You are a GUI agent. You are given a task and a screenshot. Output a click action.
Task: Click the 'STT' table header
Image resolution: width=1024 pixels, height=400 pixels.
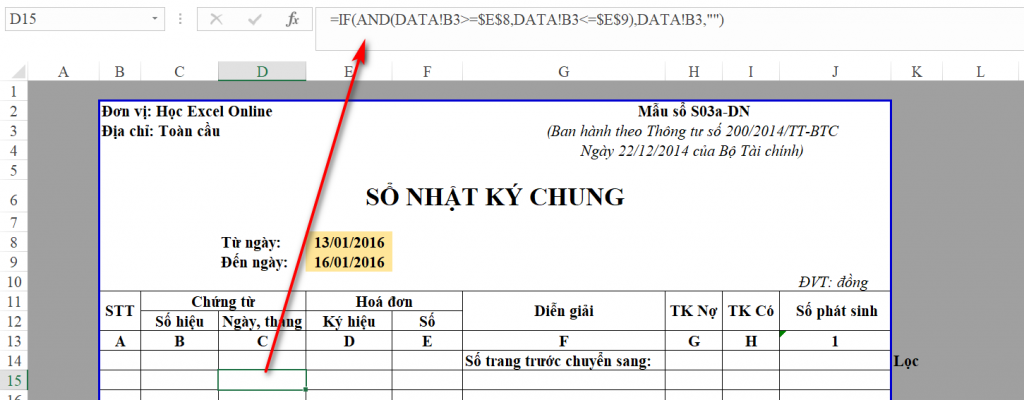(x=120, y=311)
